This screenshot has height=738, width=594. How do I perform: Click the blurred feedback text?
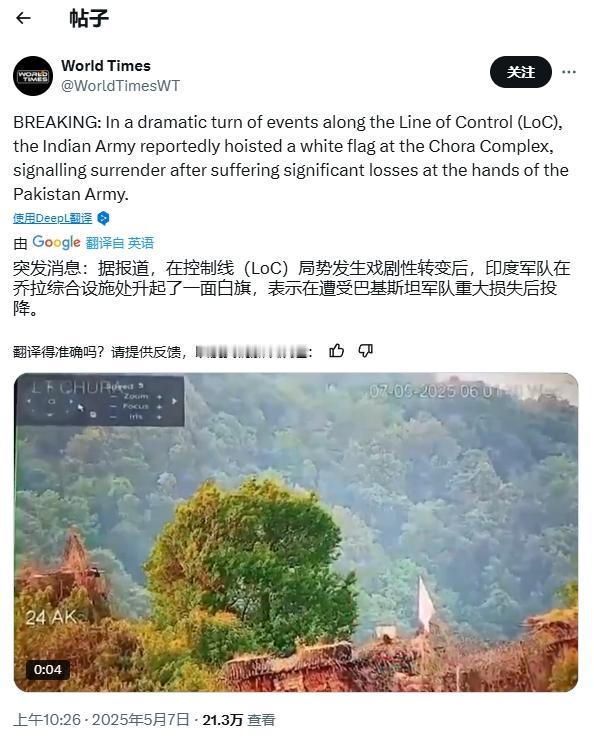[x=253, y=352]
